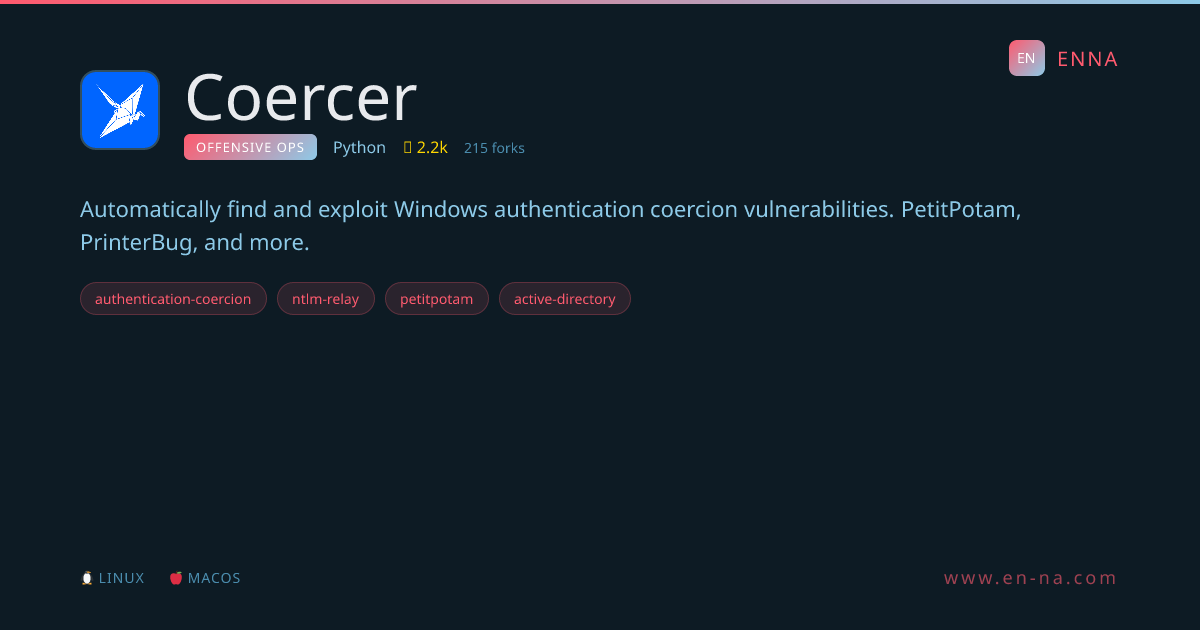Click the EN gradient badge icon
The width and height of the screenshot is (1200, 630).
tap(1026, 58)
